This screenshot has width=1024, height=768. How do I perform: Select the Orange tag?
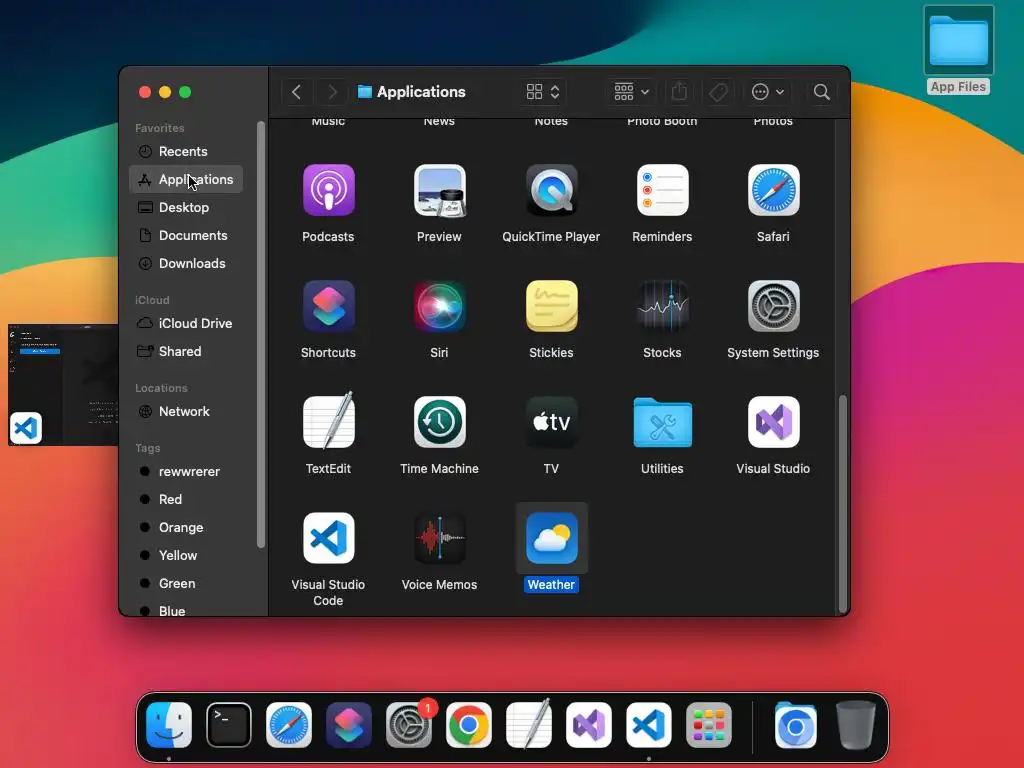click(x=186, y=528)
